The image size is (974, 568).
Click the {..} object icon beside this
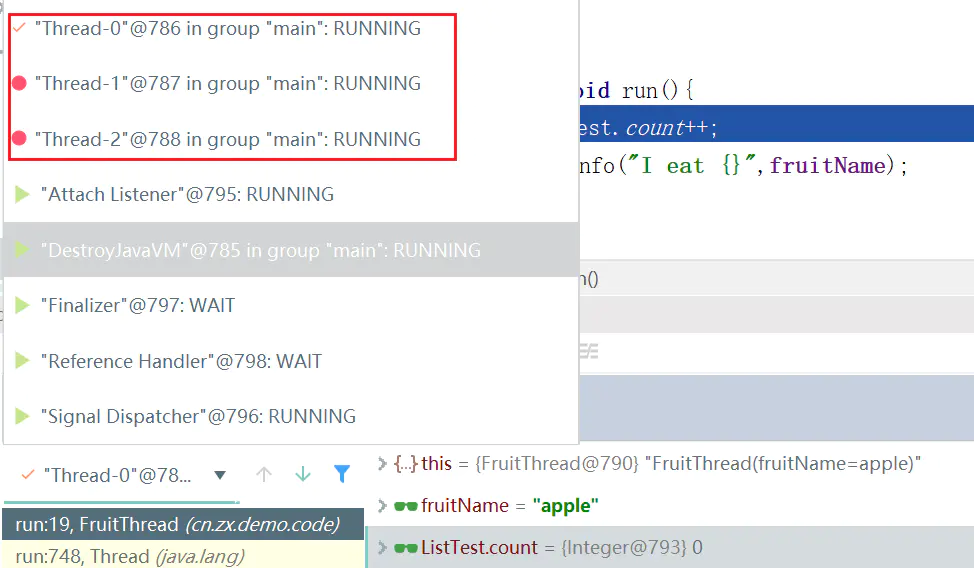(406, 464)
